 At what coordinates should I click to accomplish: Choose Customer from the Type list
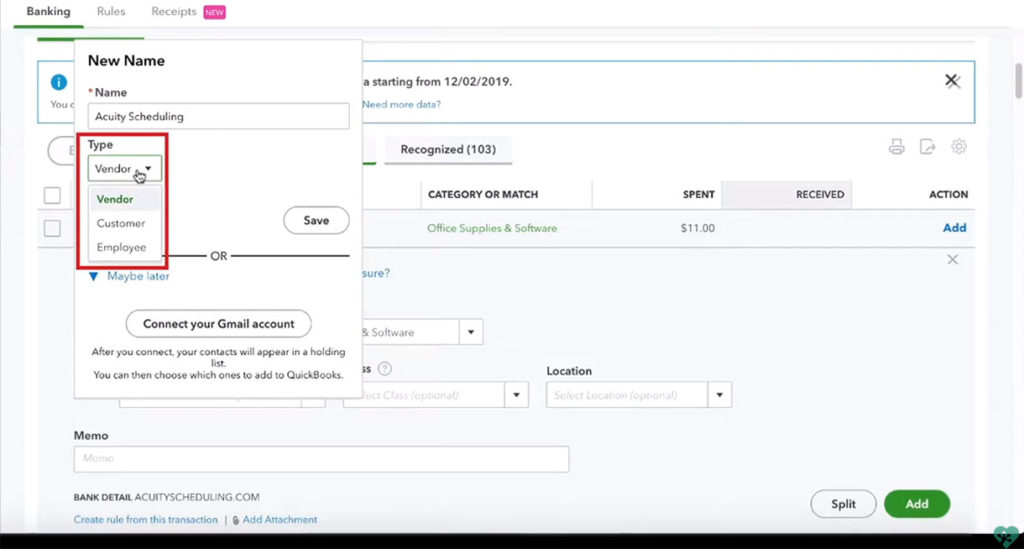pos(121,223)
